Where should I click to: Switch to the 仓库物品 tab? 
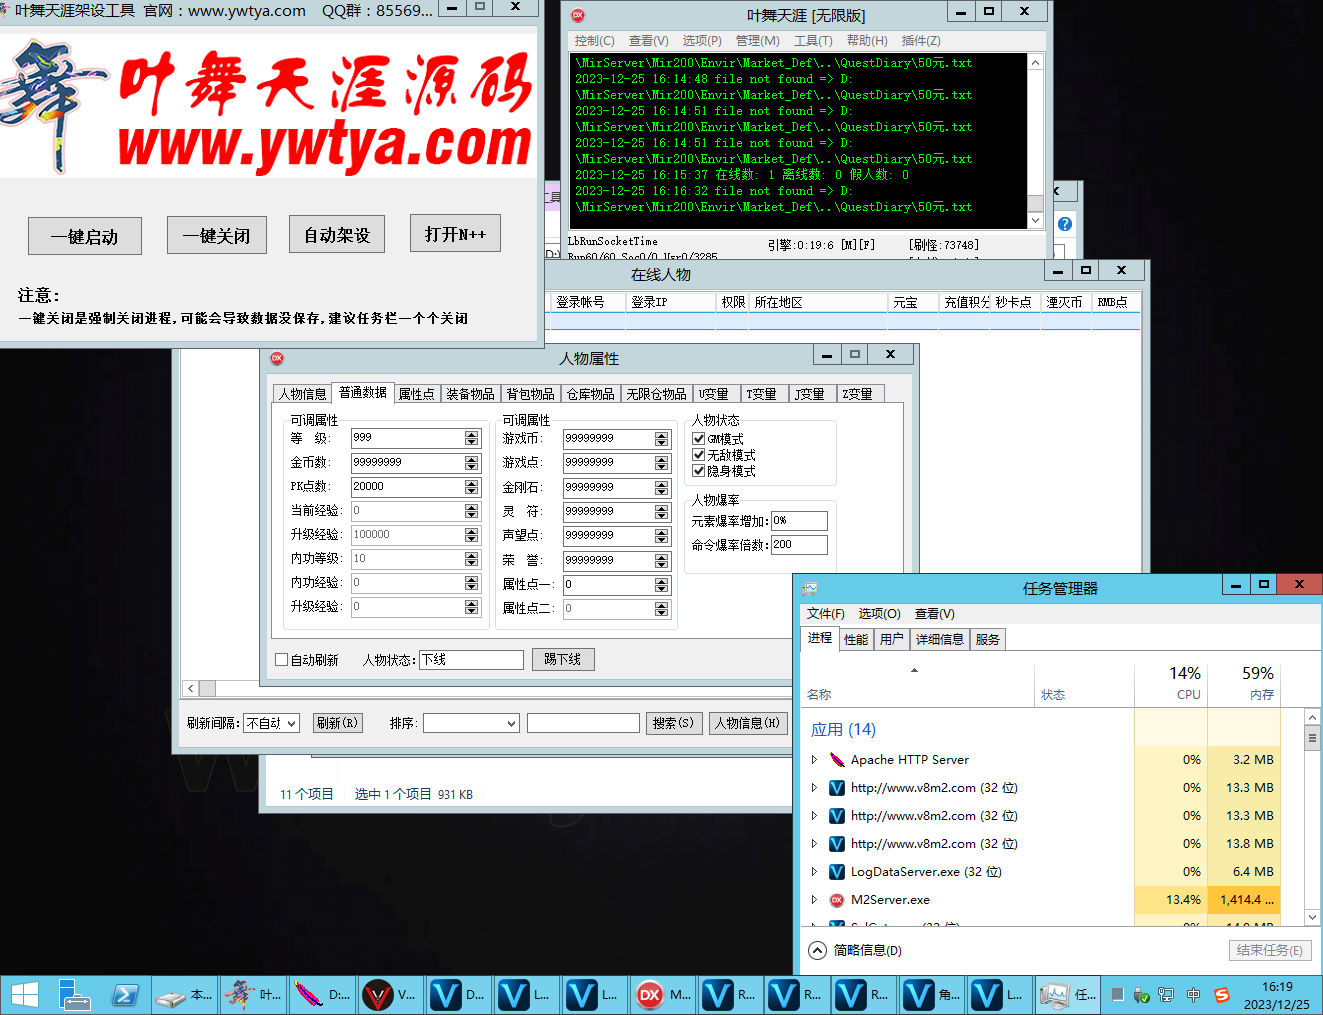click(590, 394)
